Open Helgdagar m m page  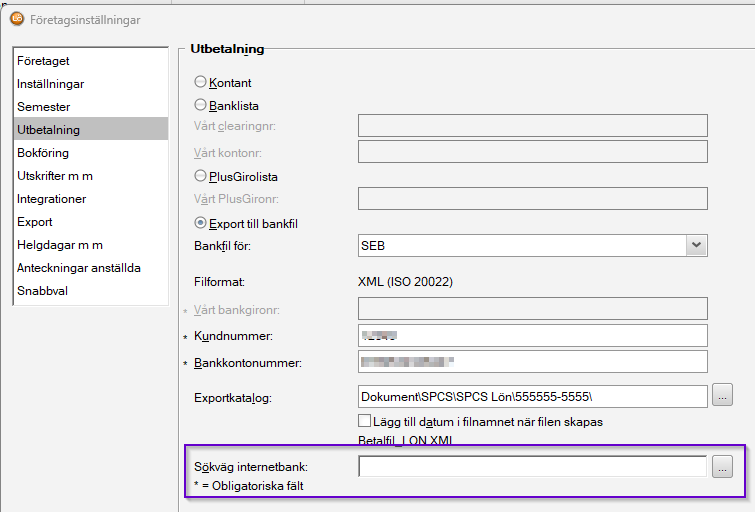pos(91,245)
